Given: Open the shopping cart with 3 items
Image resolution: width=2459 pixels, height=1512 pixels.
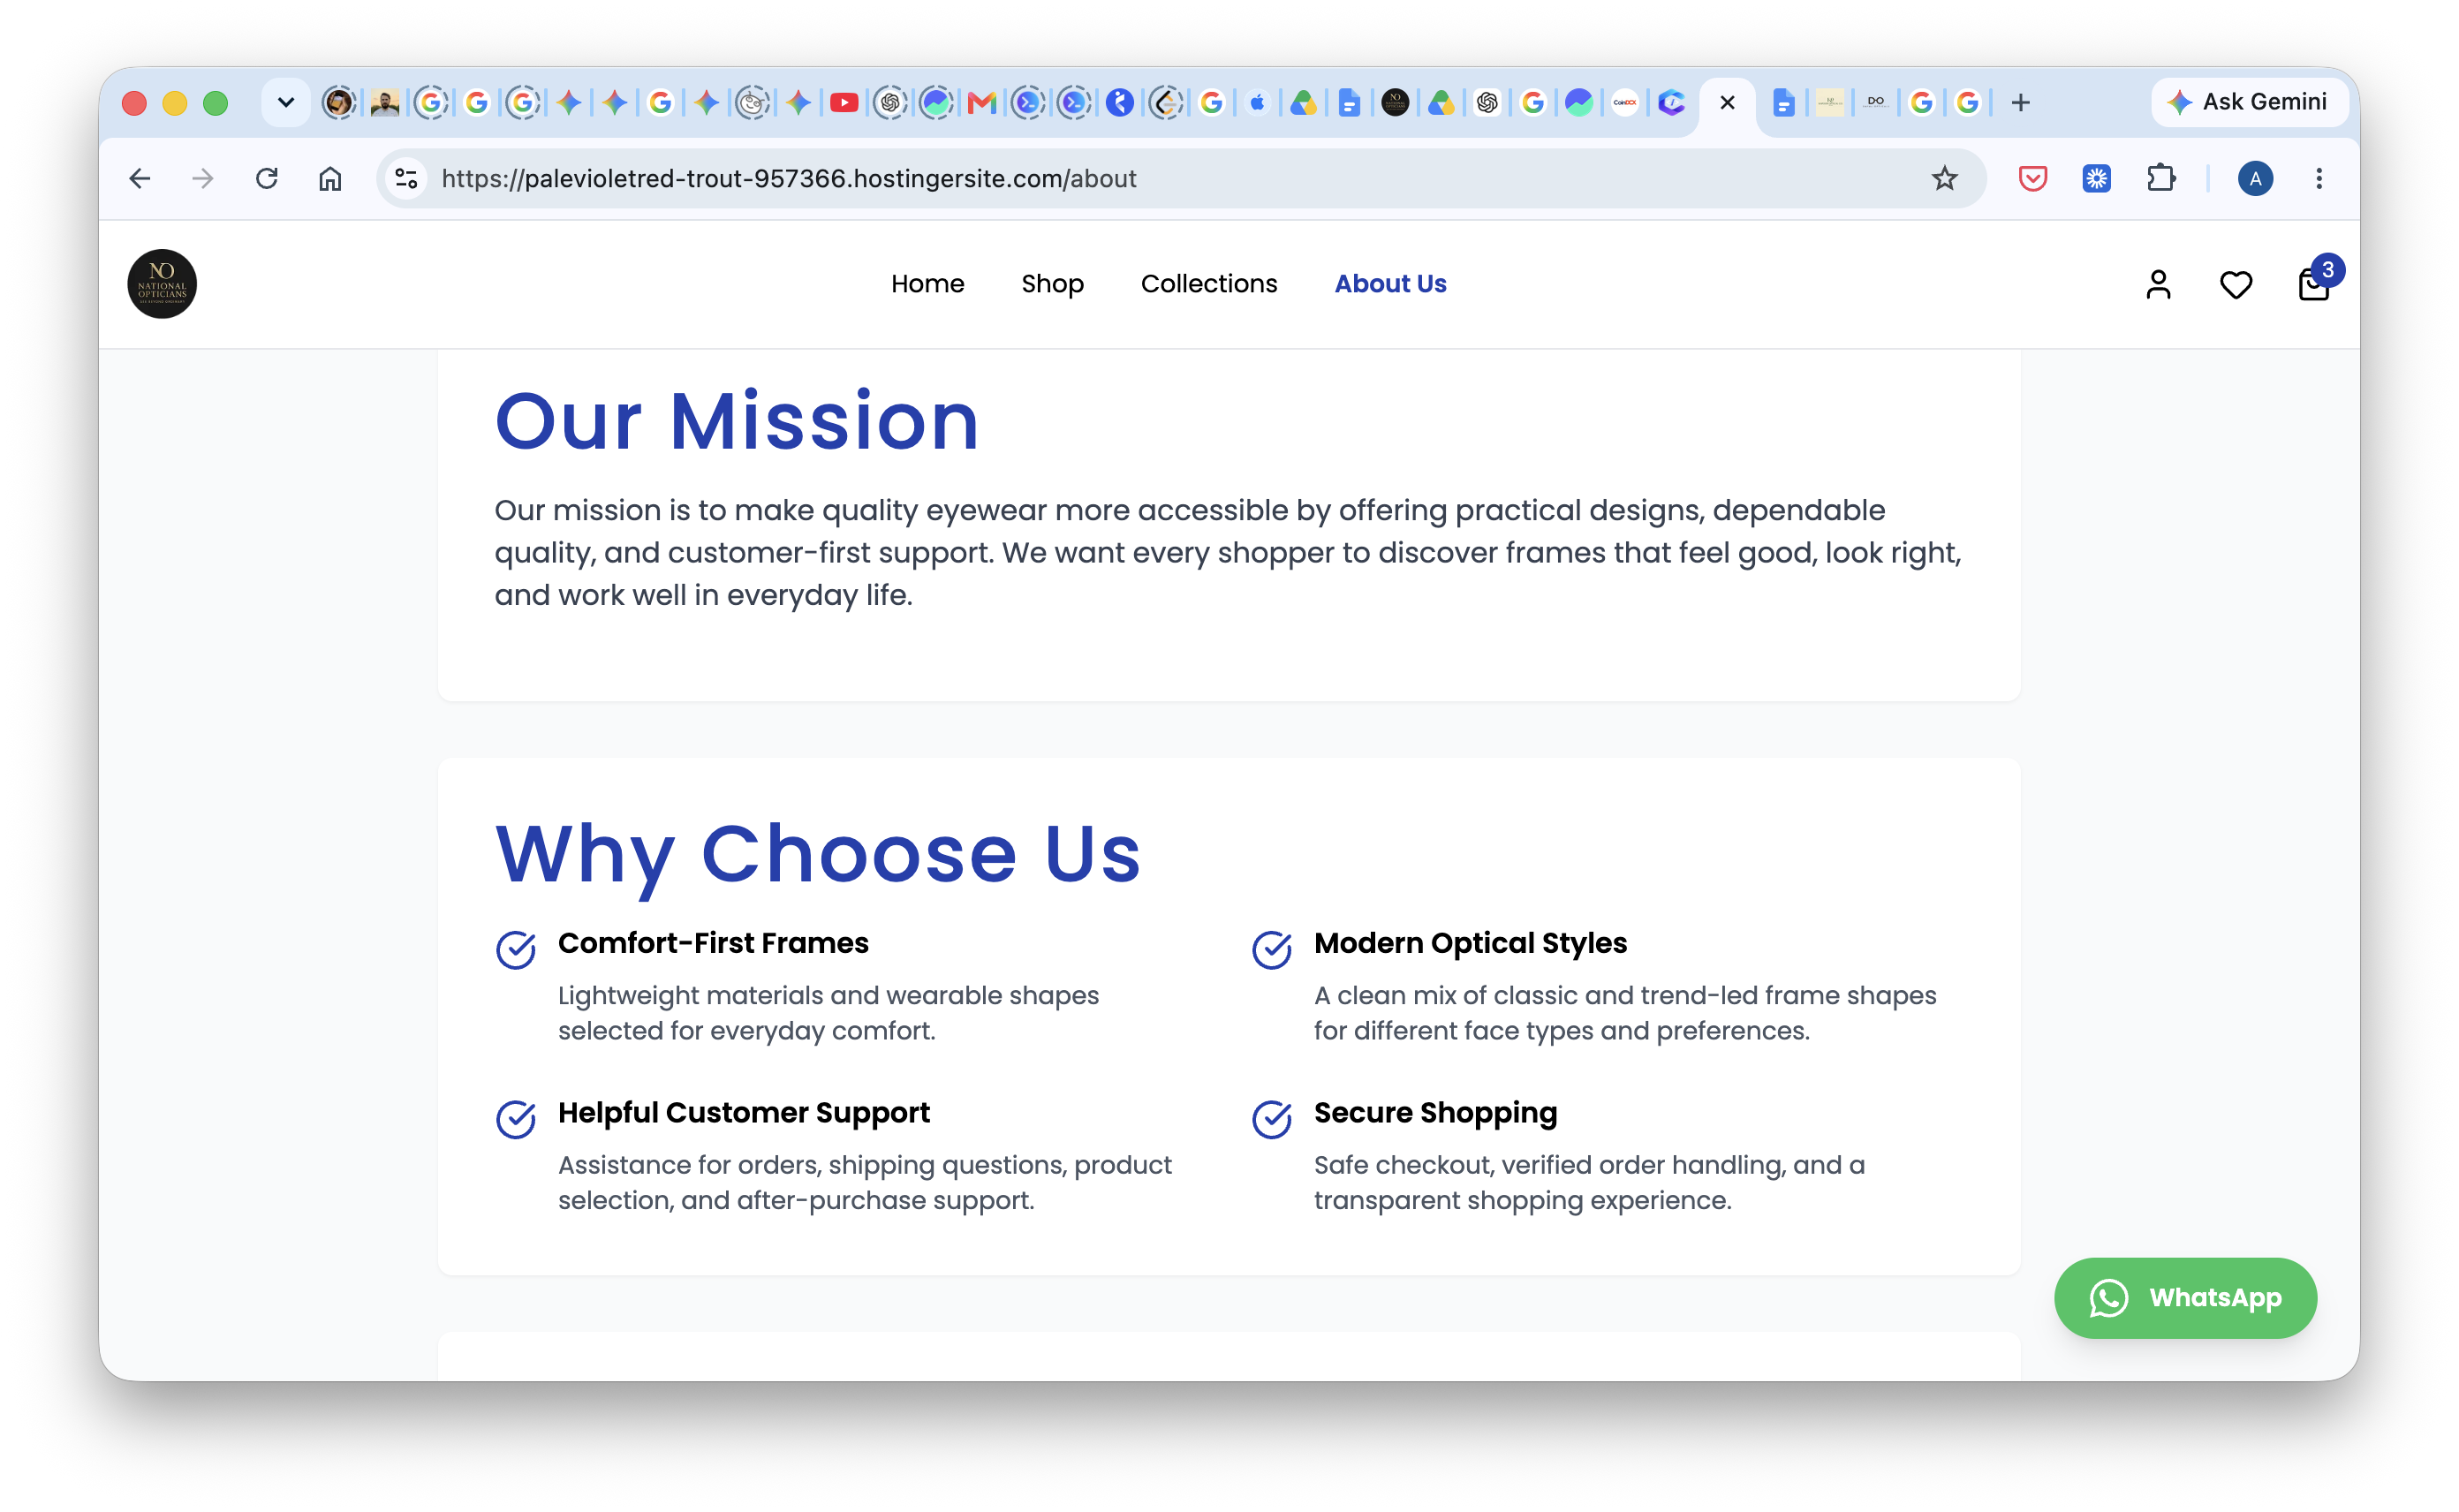Looking at the screenshot, I should (2315, 284).
